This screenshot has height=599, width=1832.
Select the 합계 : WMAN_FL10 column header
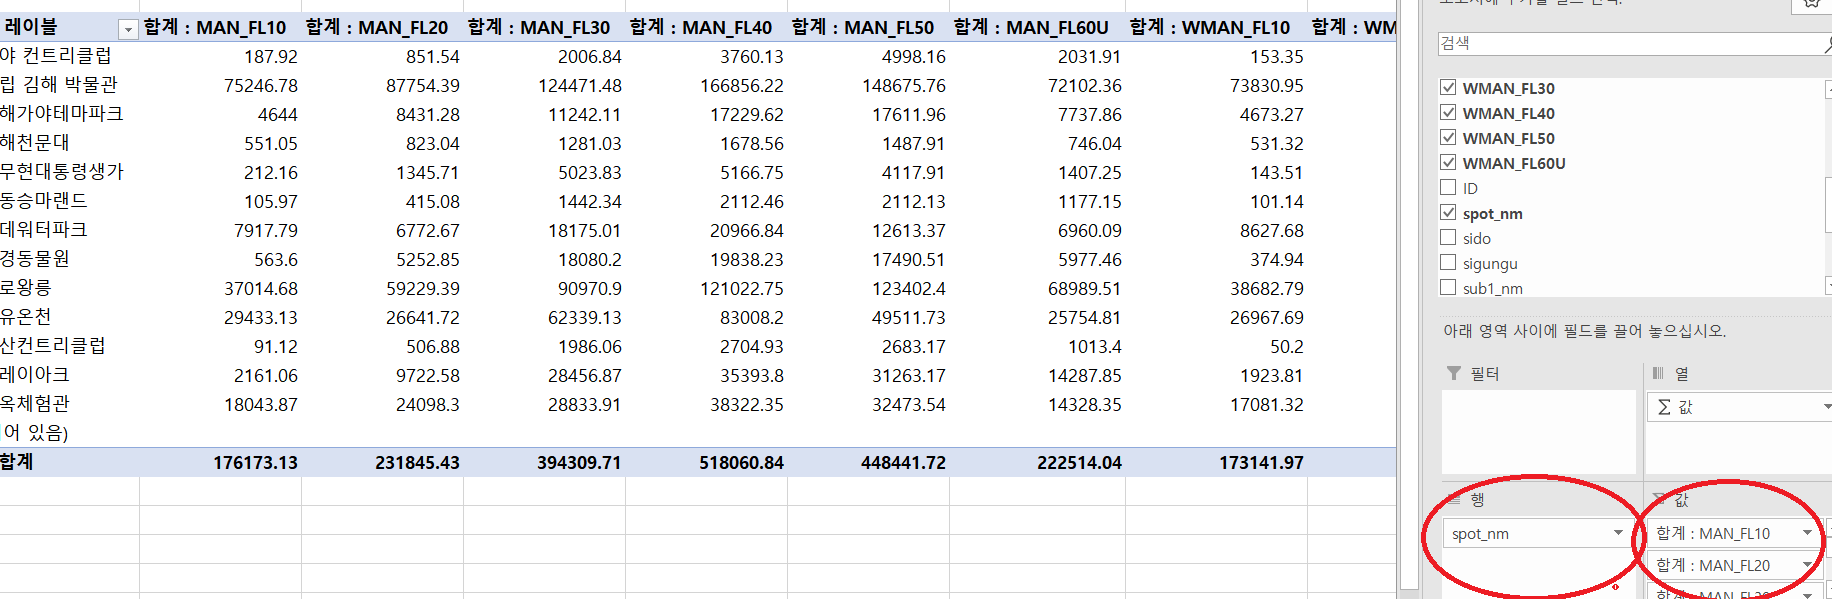click(x=1210, y=28)
